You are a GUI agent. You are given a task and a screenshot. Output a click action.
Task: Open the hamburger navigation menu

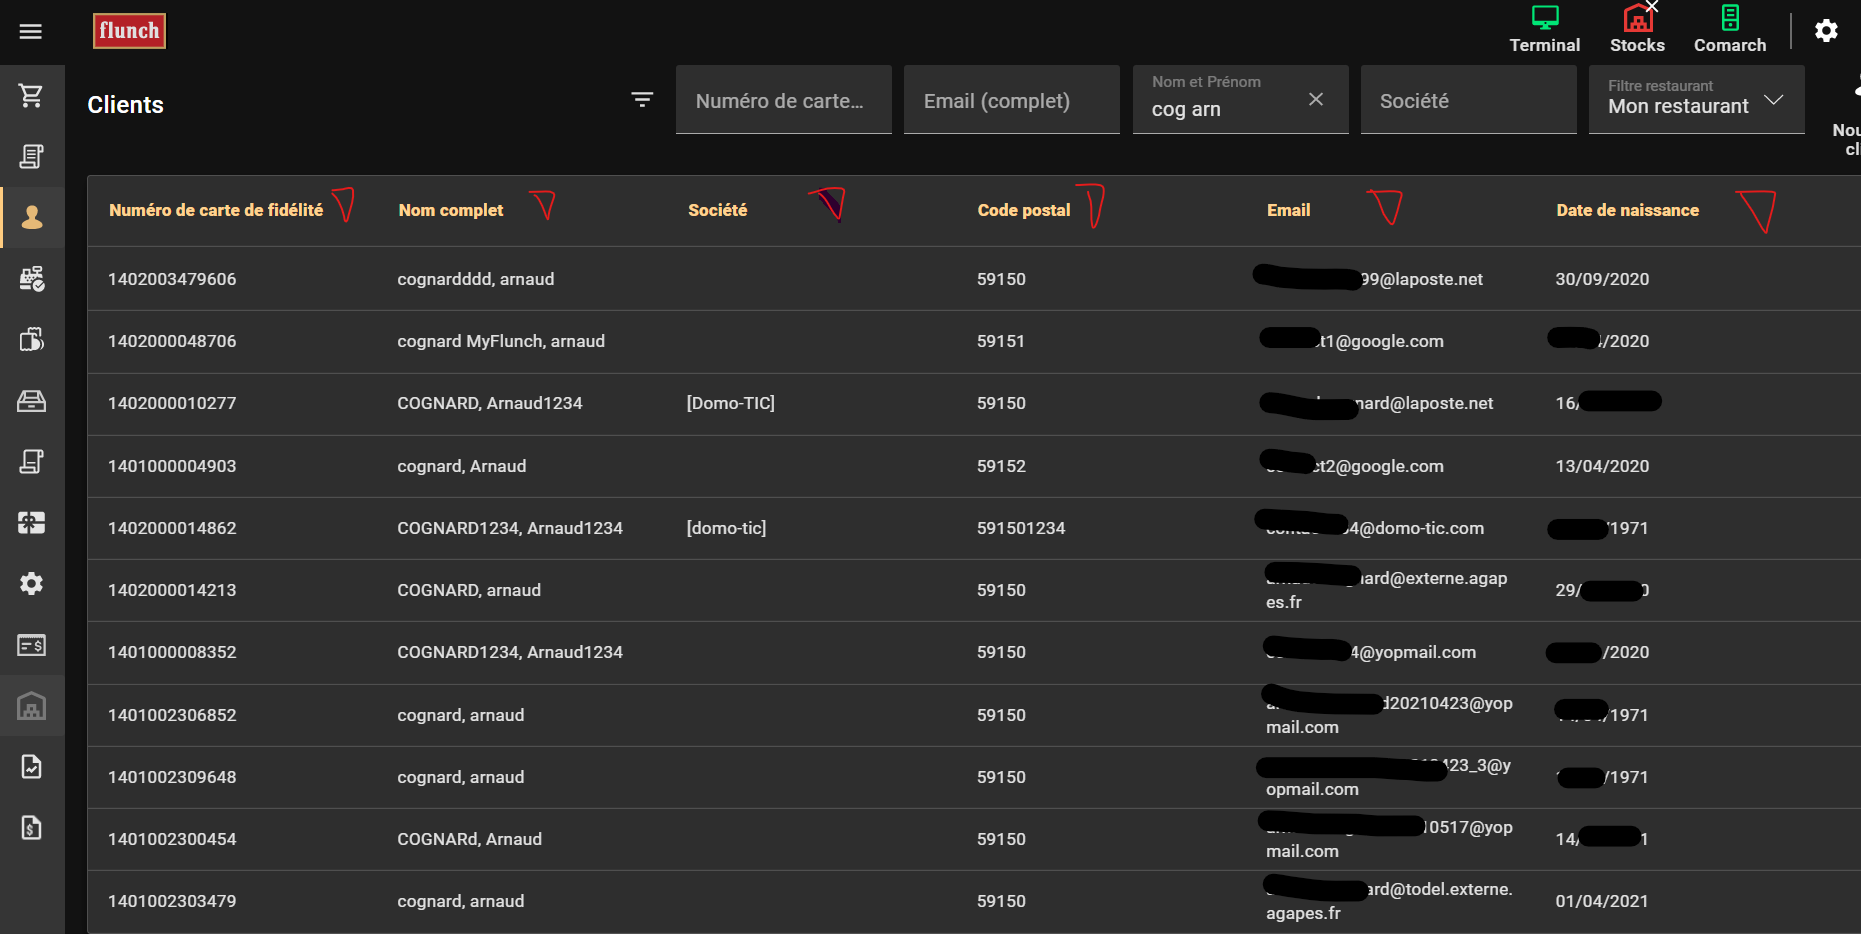pos(31,32)
